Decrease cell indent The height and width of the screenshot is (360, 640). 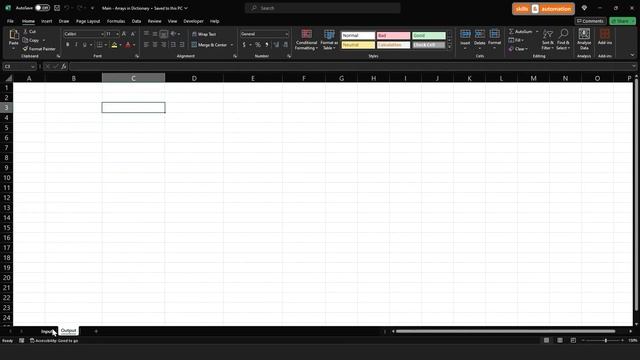pos(173,45)
